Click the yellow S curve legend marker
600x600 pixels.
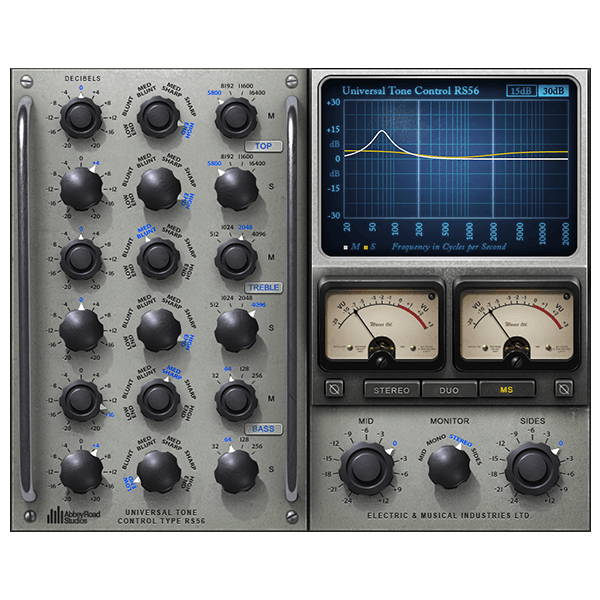(366, 248)
